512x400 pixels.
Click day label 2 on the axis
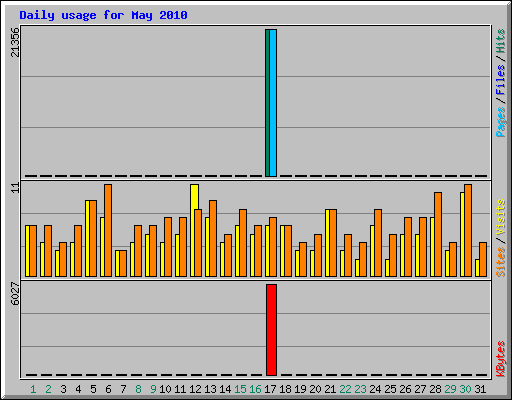[x=48, y=389]
